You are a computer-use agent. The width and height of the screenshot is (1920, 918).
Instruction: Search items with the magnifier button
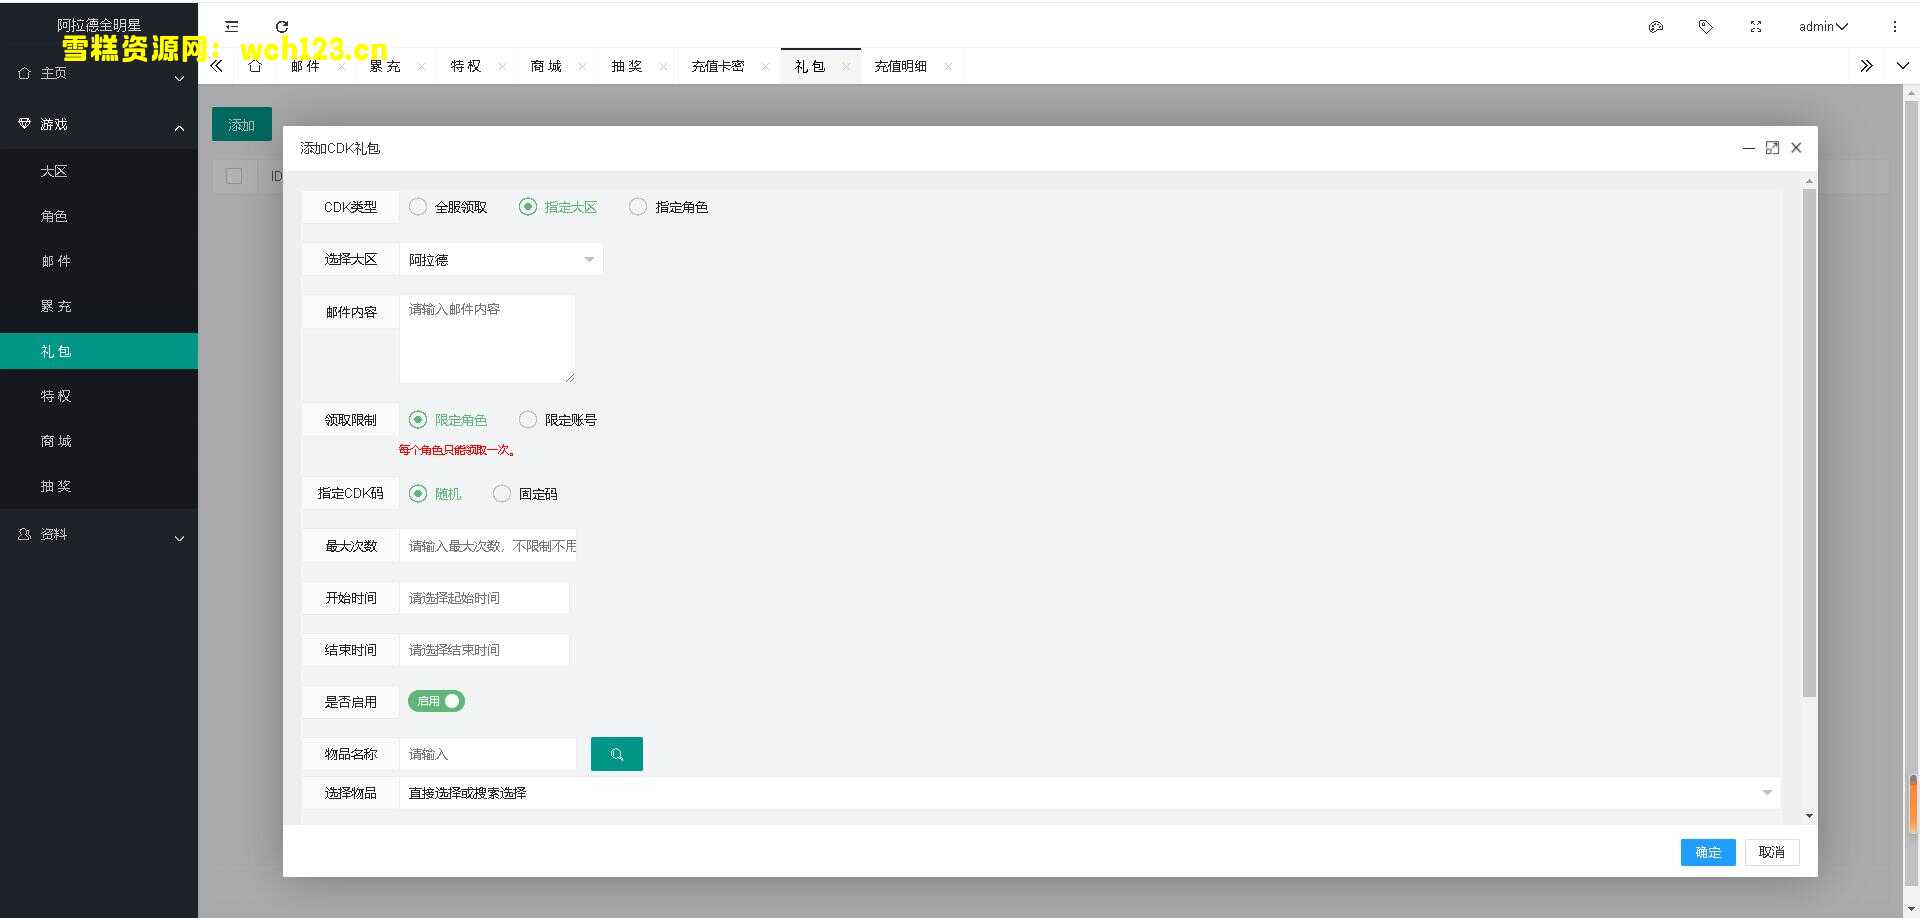pos(616,754)
